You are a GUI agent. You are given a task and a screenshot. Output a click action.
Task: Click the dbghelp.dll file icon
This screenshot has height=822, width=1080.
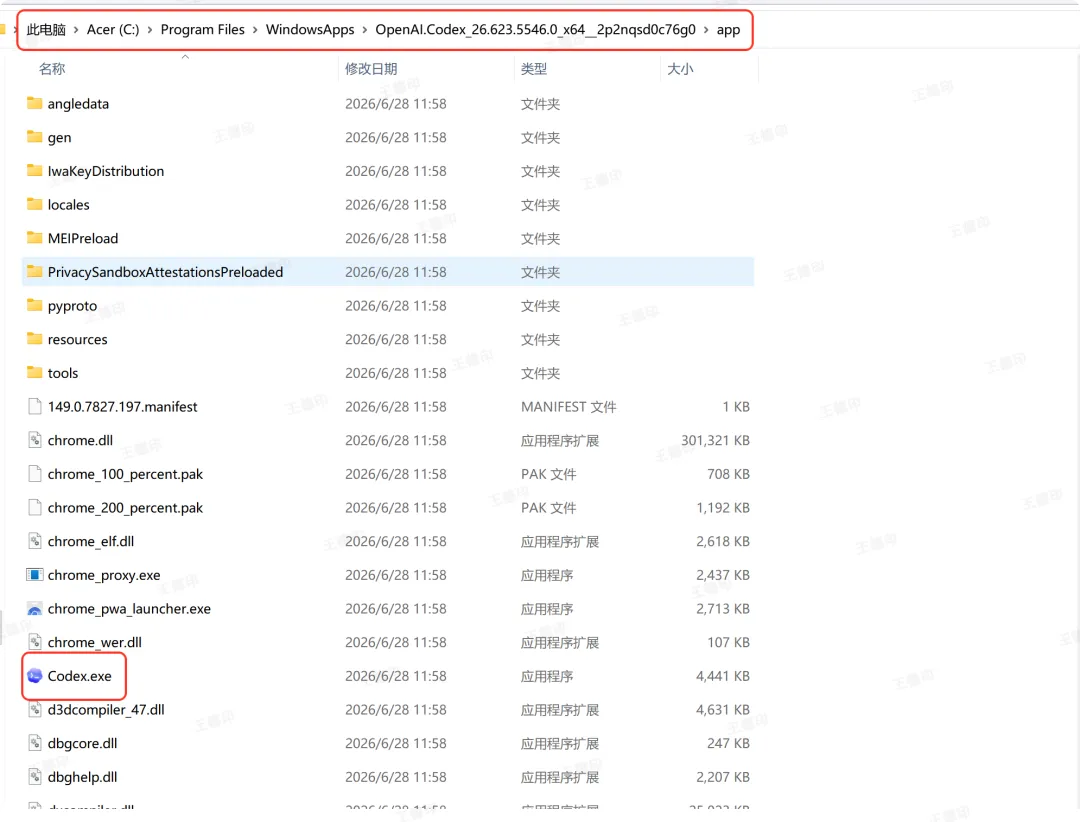pyautogui.click(x=34, y=777)
